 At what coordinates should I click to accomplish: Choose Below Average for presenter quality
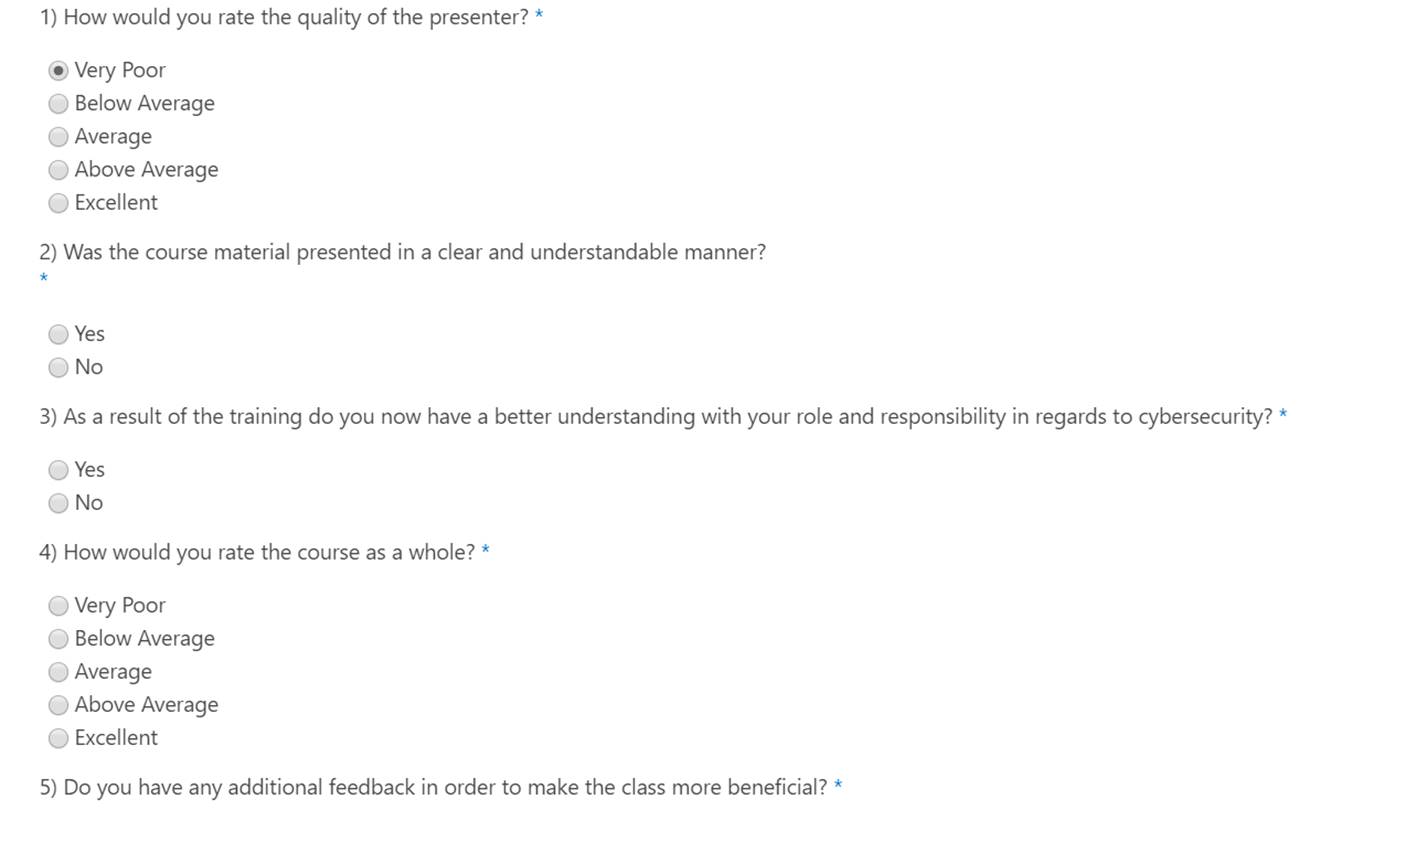tap(58, 103)
